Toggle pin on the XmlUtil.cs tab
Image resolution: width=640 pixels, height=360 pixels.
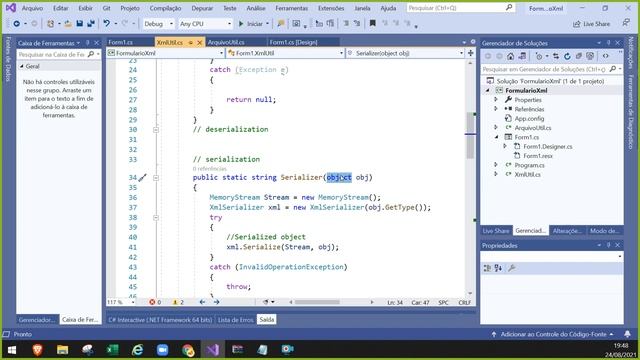[x=191, y=42]
